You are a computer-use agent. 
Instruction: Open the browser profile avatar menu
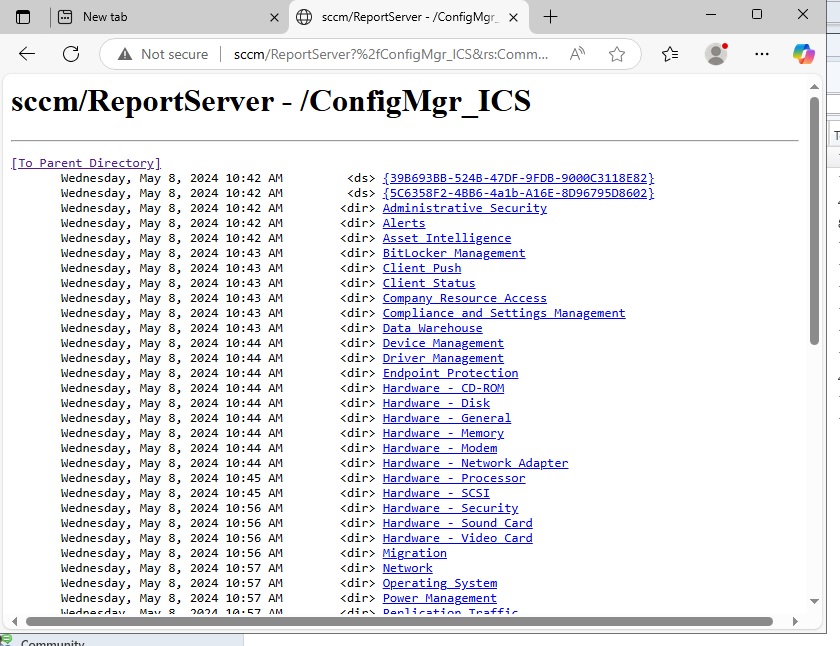coord(717,54)
